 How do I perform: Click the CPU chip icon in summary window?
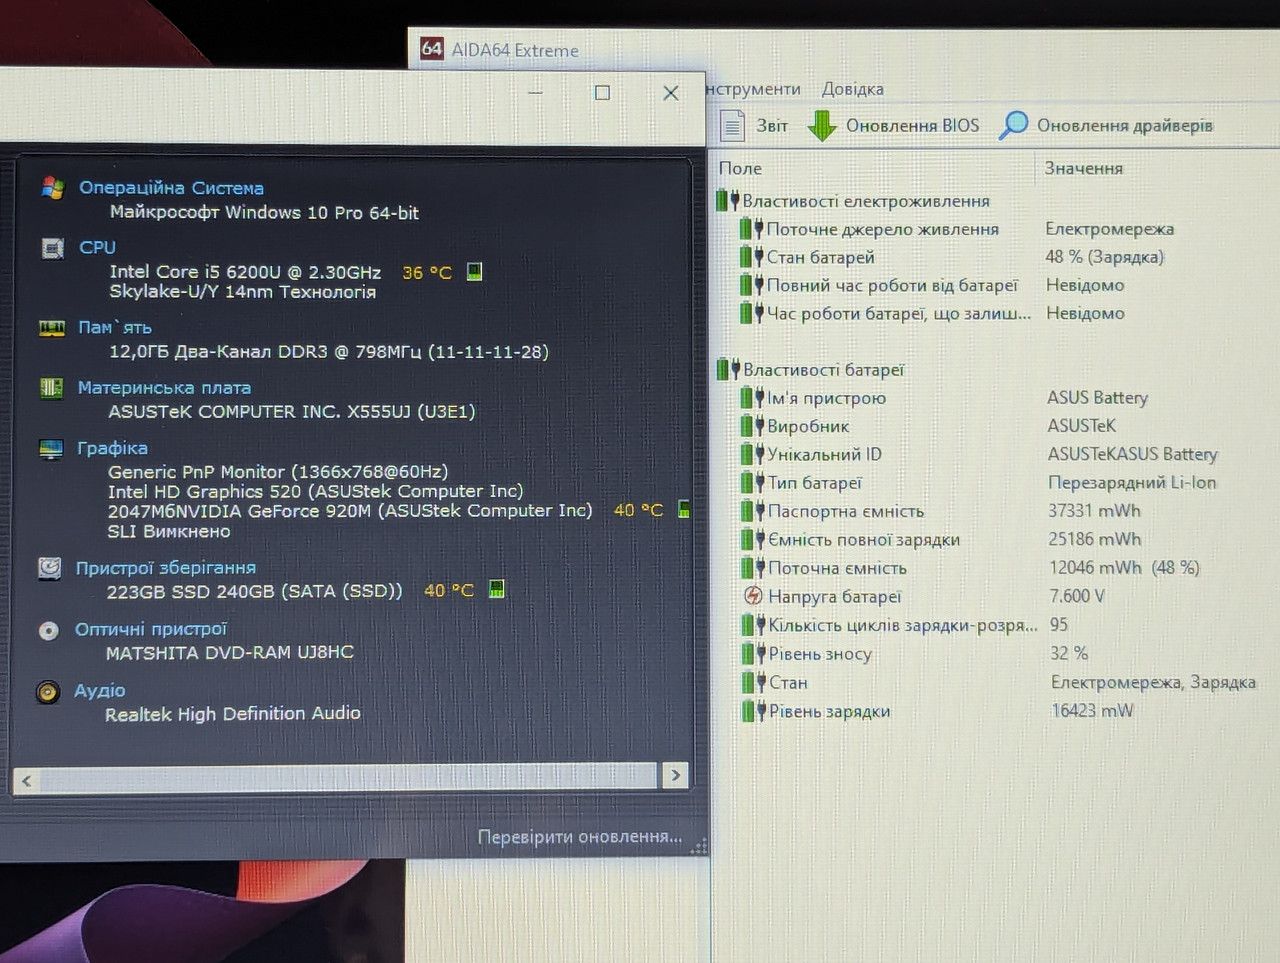[52, 248]
